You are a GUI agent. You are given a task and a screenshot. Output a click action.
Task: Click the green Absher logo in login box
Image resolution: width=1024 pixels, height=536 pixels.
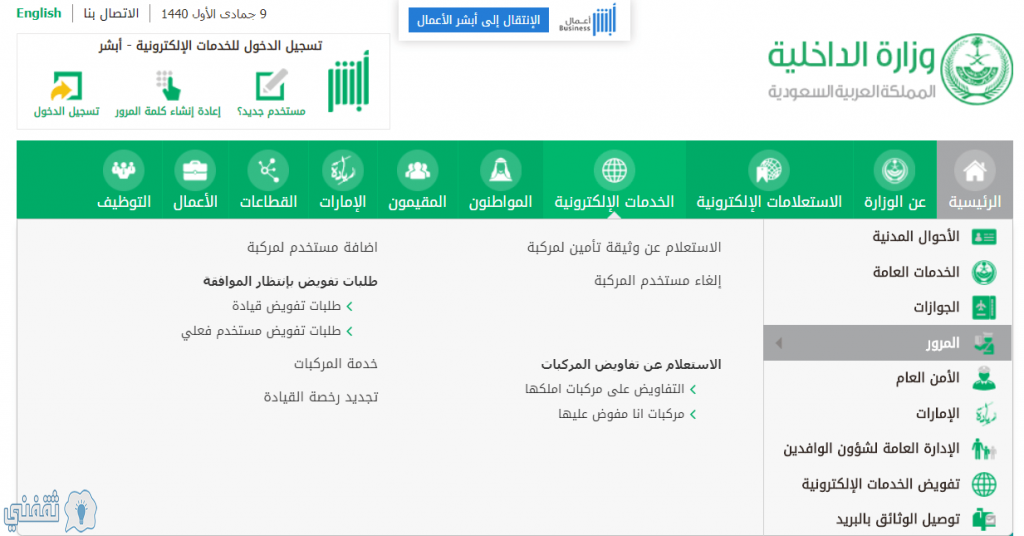[x=348, y=81]
